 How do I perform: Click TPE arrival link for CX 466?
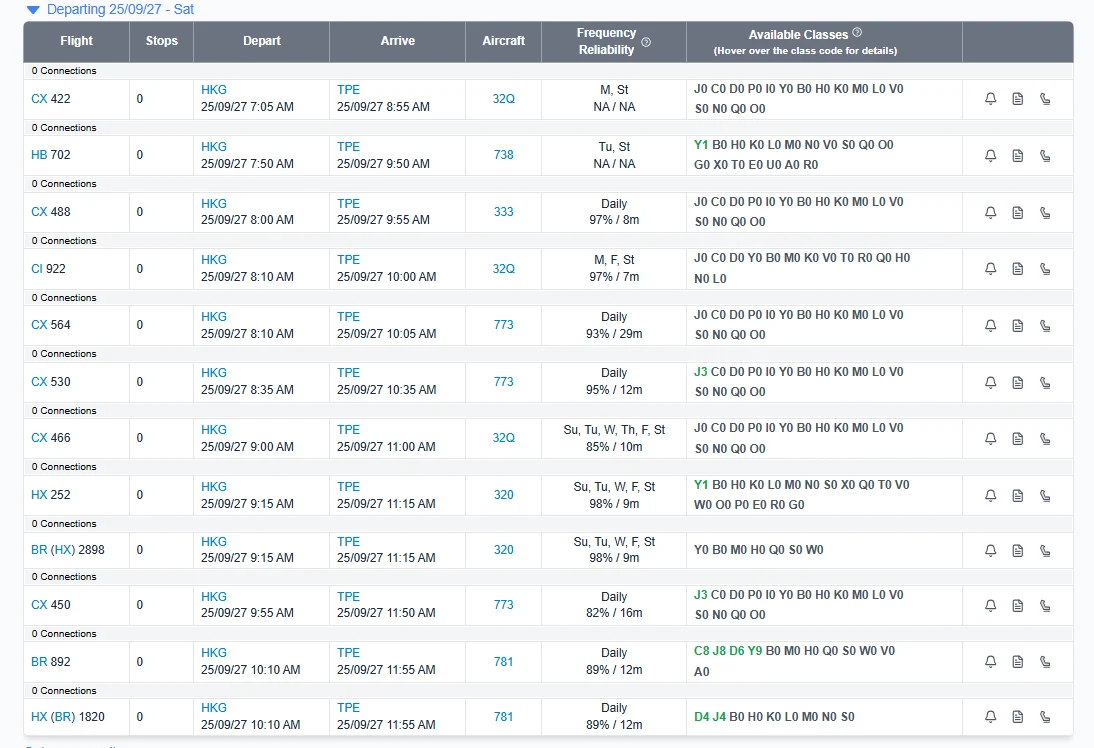coord(348,430)
